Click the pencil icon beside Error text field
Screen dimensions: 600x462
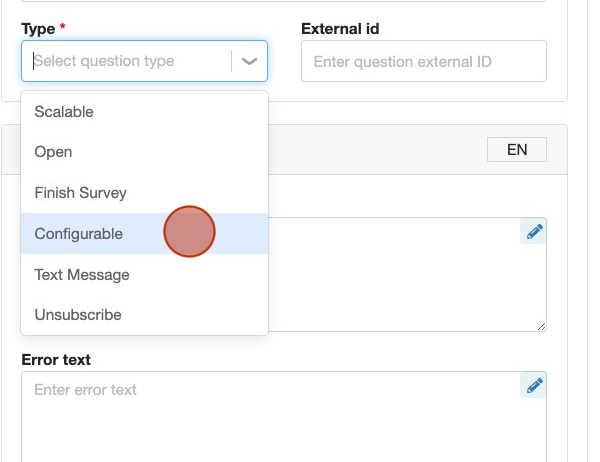click(x=533, y=385)
